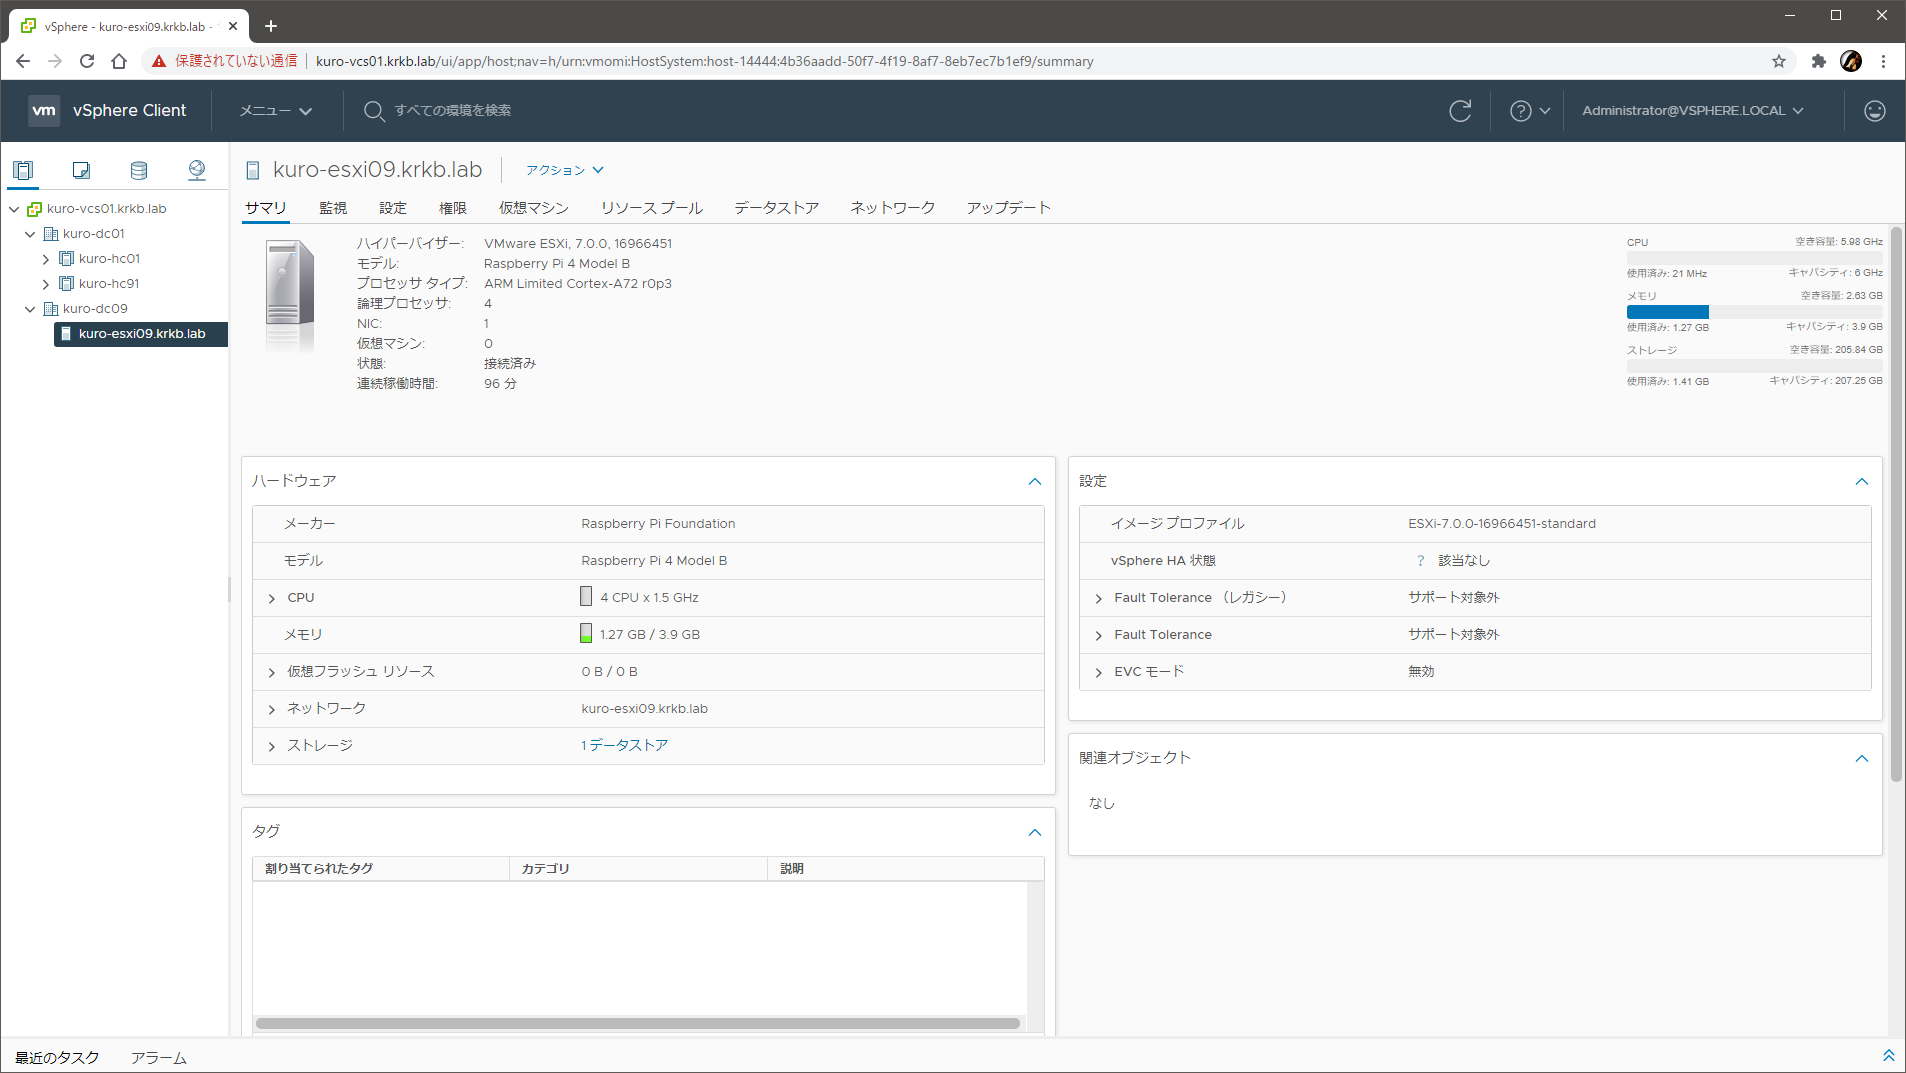The image size is (1906, 1073).
Task: Open the Administrator@VSPHERE.LOCAL user menu
Action: pyautogui.click(x=1692, y=111)
